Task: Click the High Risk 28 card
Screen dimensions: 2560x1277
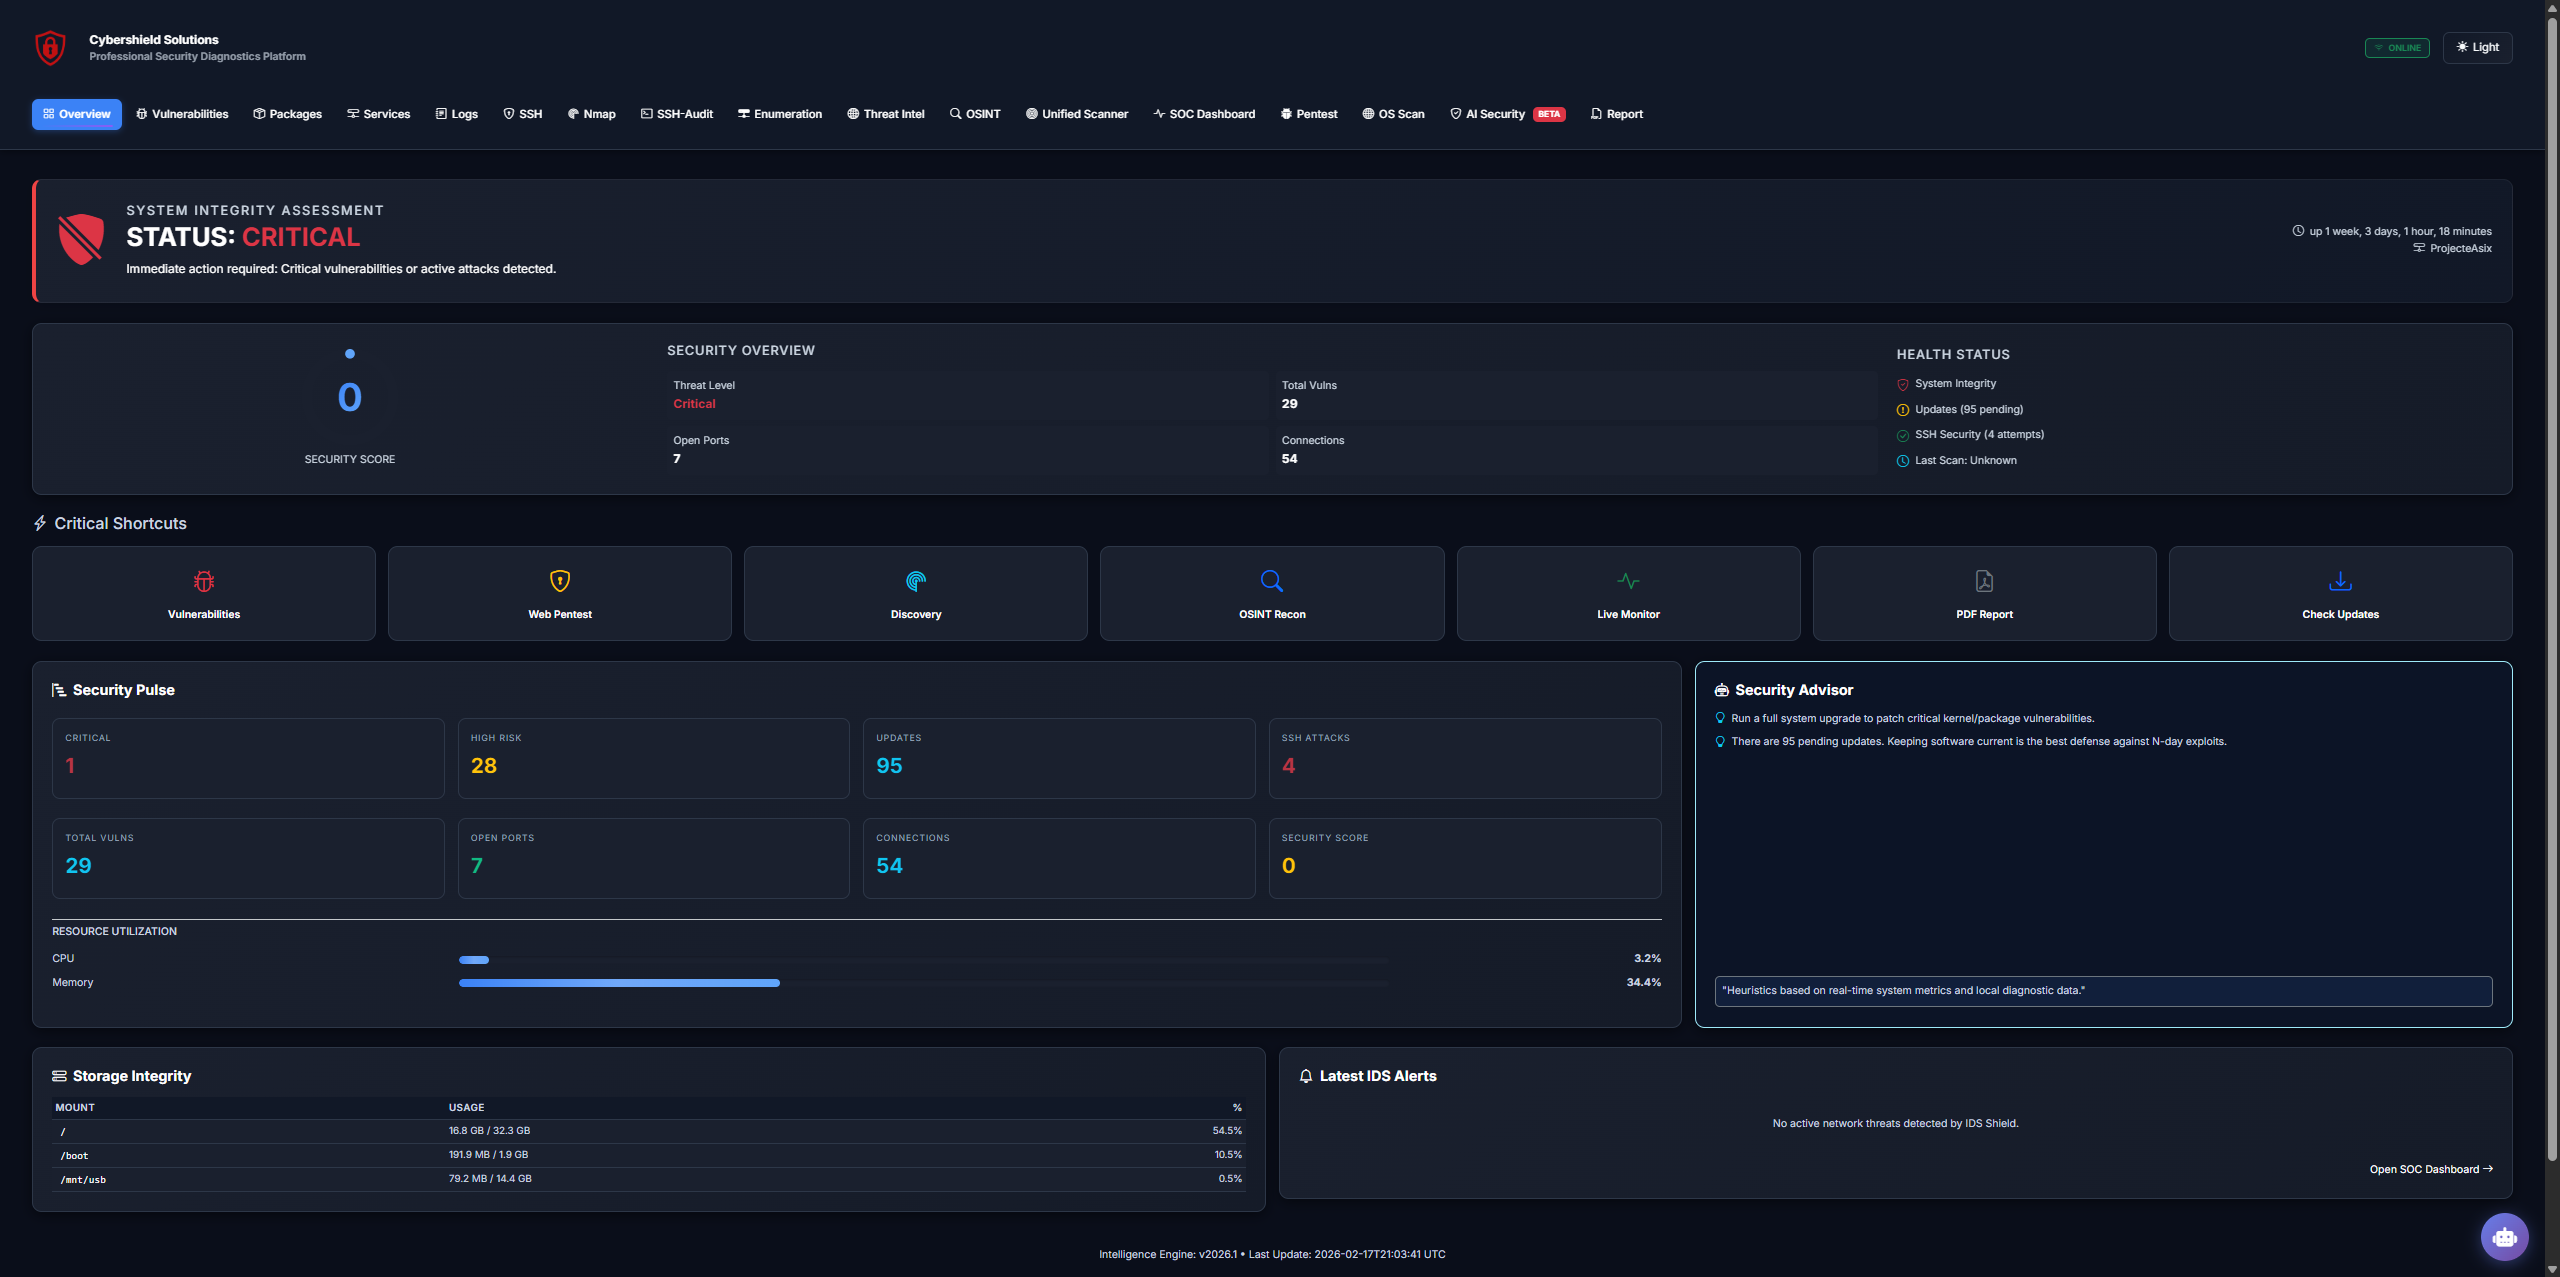Action: click(x=653, y=758)
